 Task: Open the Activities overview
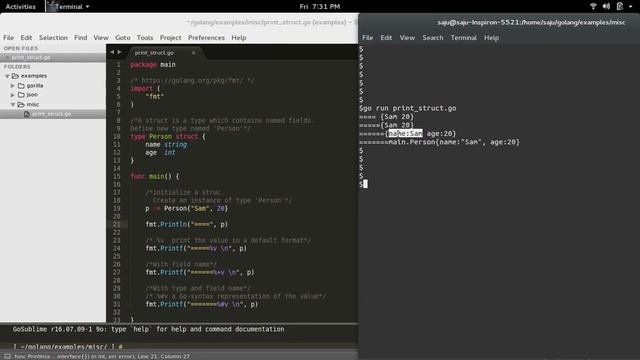coord(20,7)
